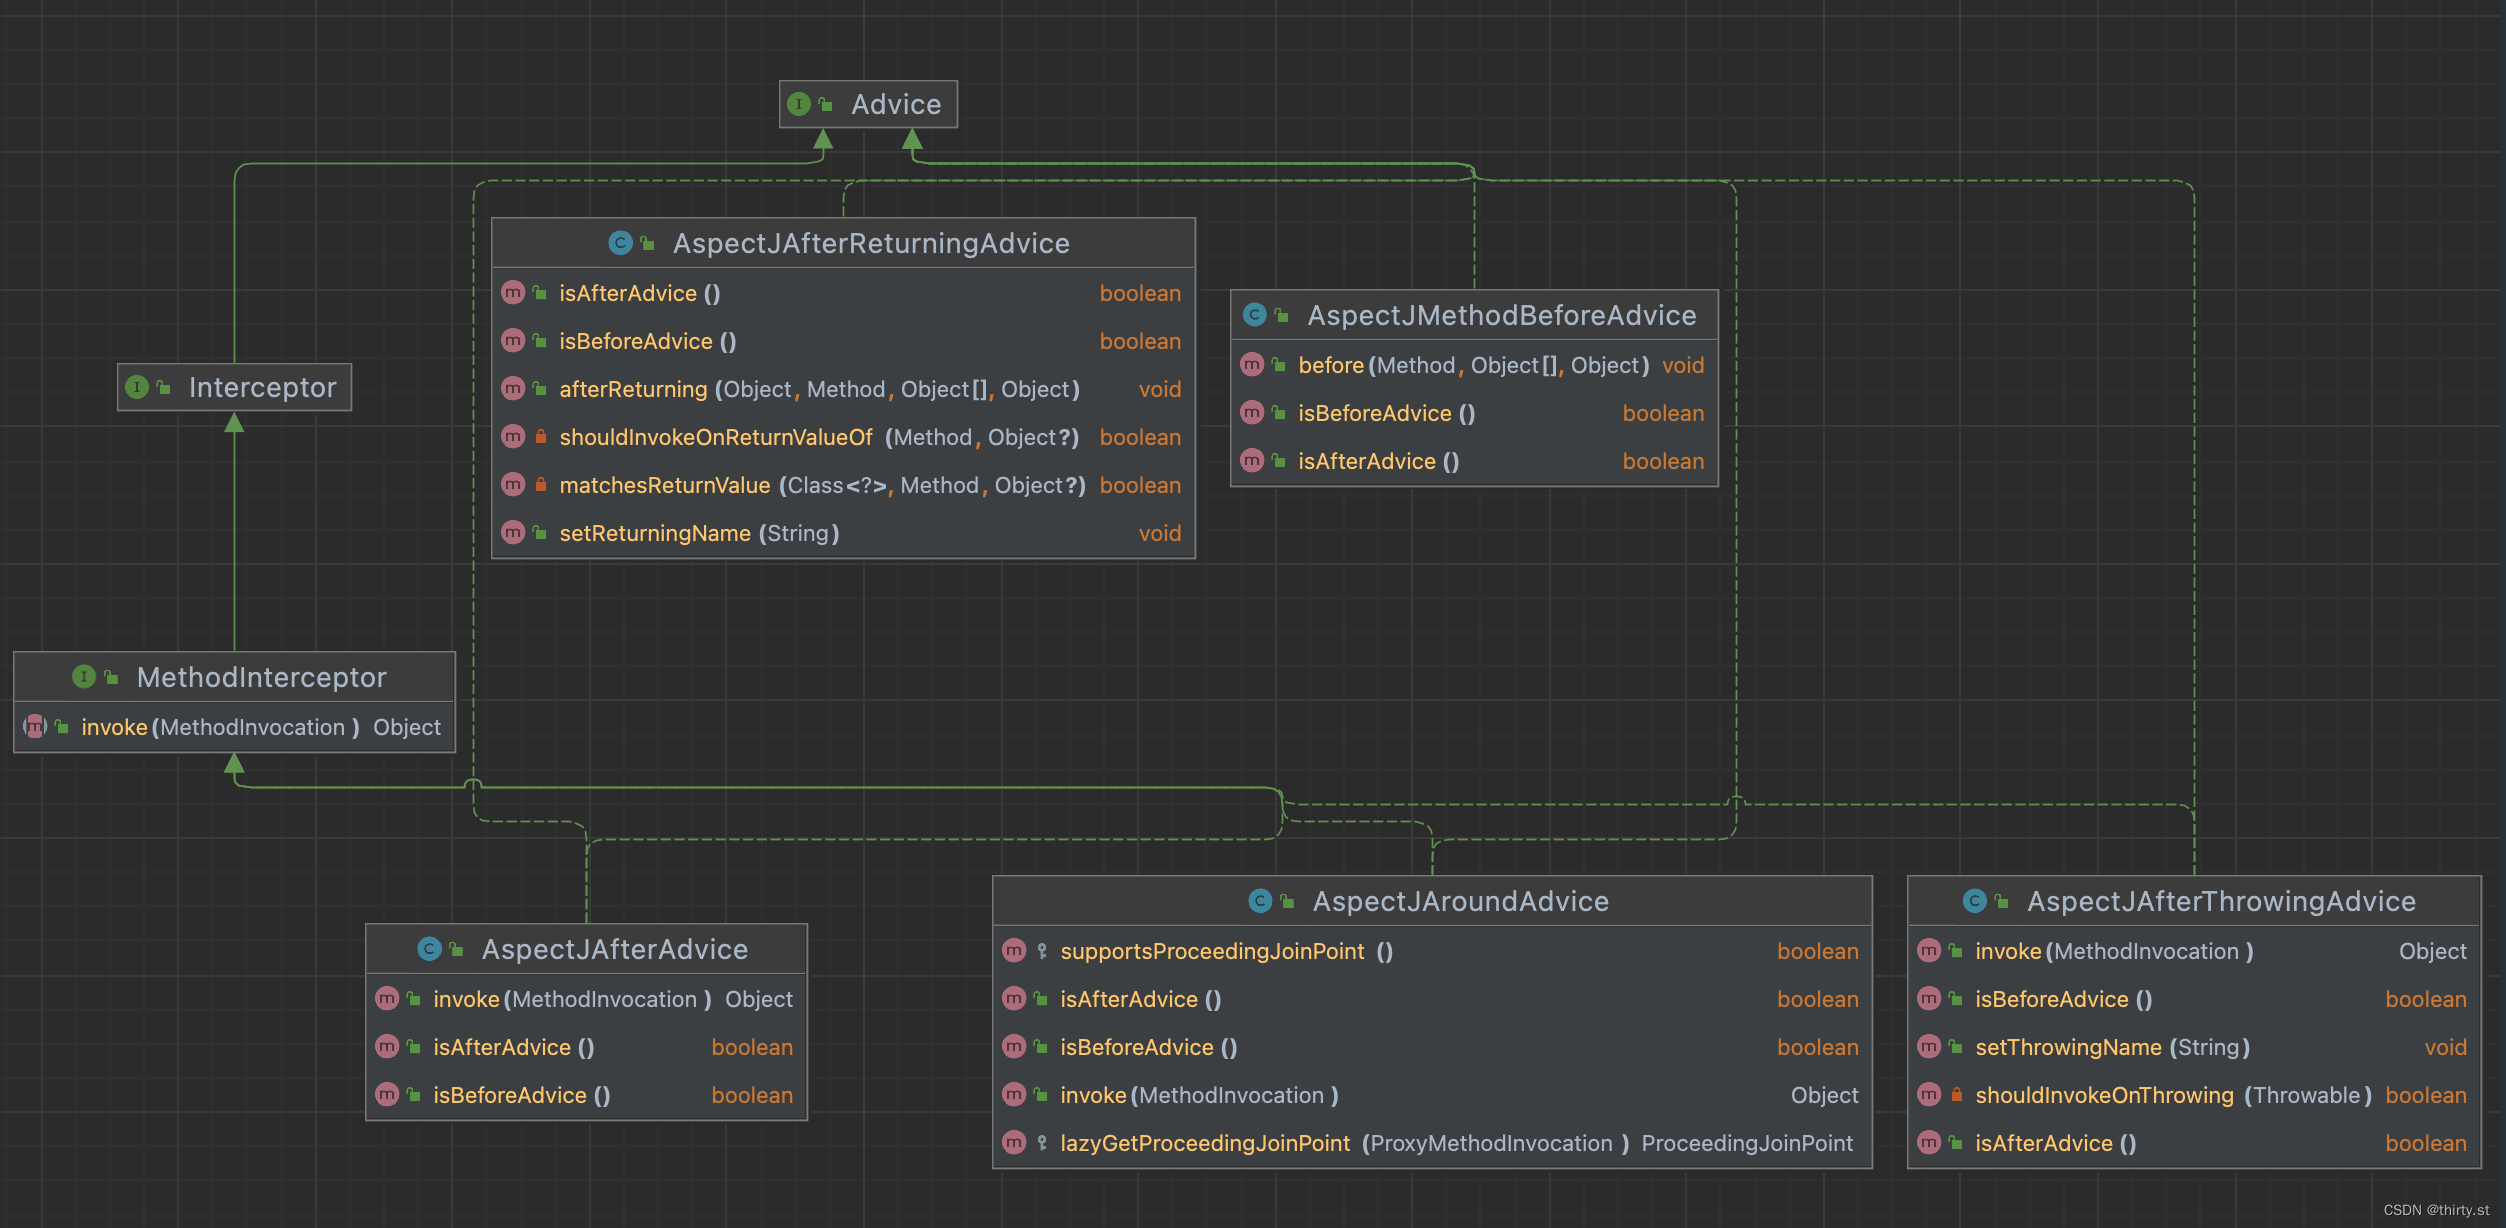Select the AspectJAfterAdvice class header
The height and width of the screenshot is (1228, 2506).
pos(614,949)
